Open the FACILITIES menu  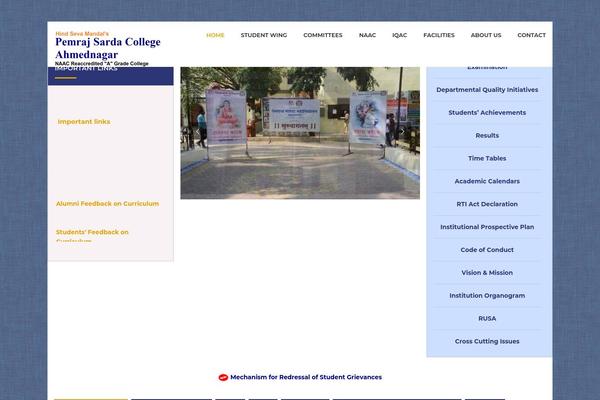tap(439, 35)
